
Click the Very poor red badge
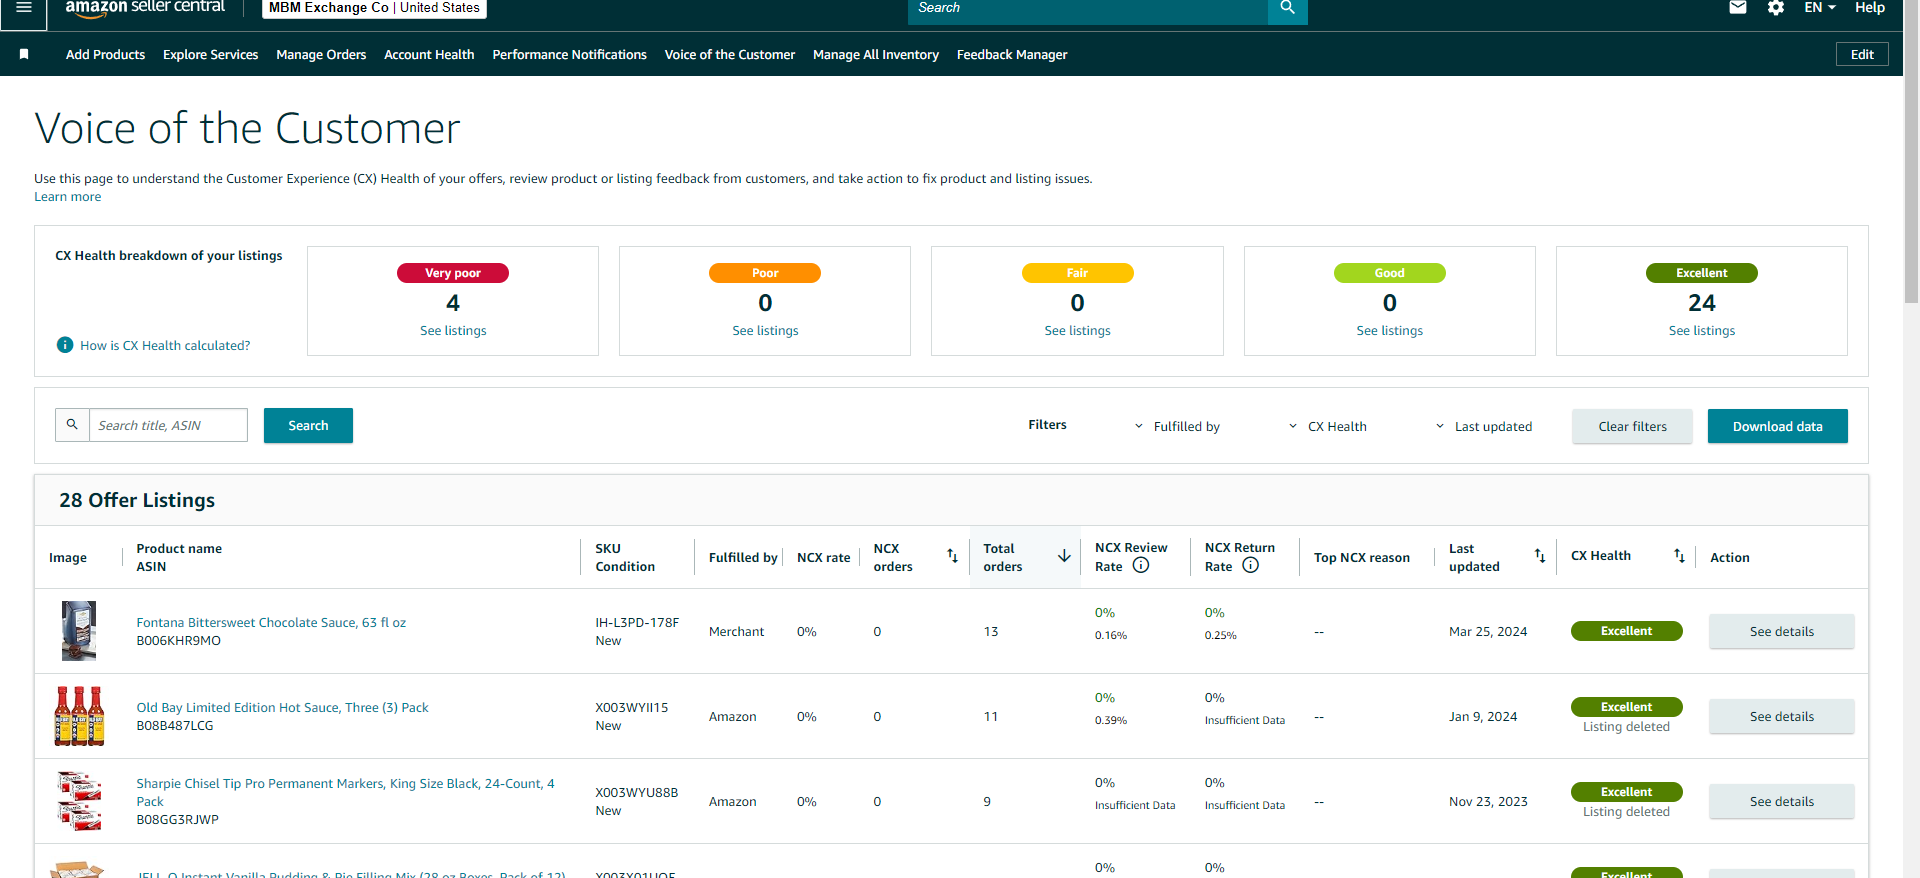coord(453,273)
